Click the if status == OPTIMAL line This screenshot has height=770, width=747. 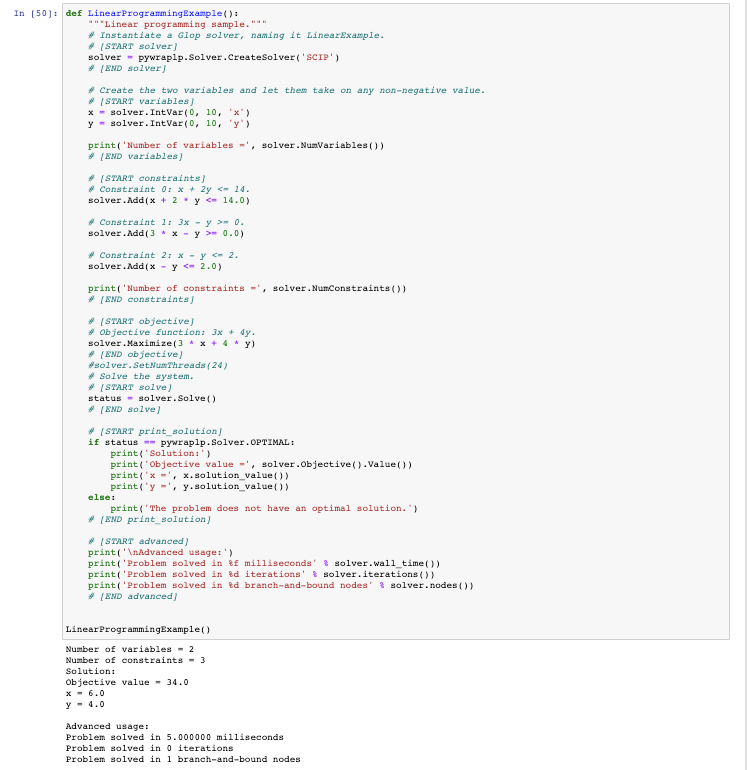click(x=192, y=442)
